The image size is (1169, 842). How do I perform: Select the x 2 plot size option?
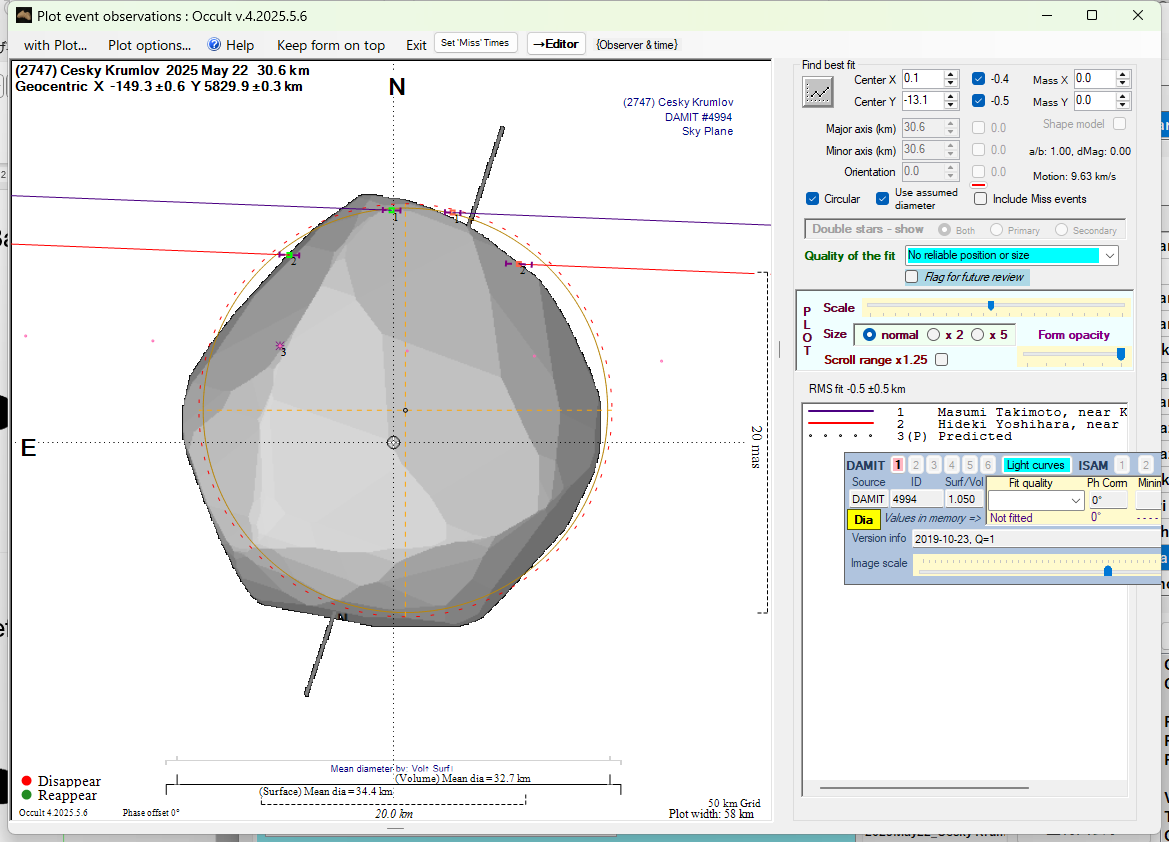click(x=934, y=335)
